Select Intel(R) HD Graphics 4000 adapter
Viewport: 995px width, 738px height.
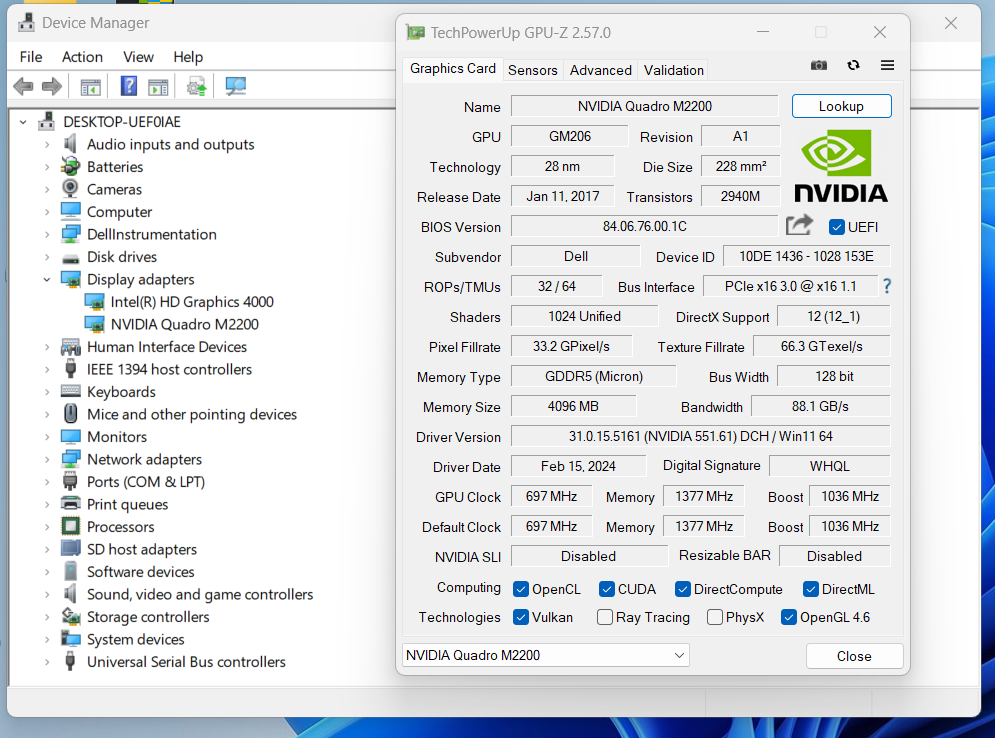pos(192,302)
